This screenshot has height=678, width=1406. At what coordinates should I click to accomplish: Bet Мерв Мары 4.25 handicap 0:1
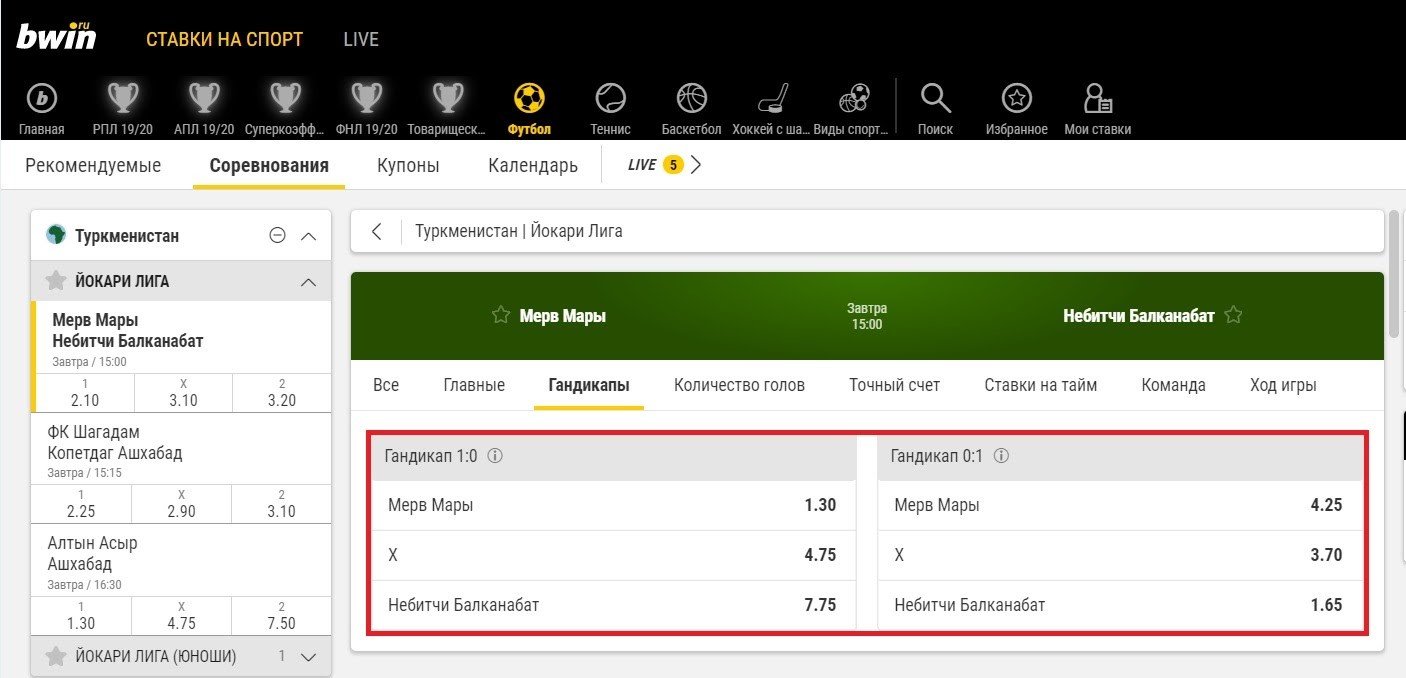click(1120, 505)
